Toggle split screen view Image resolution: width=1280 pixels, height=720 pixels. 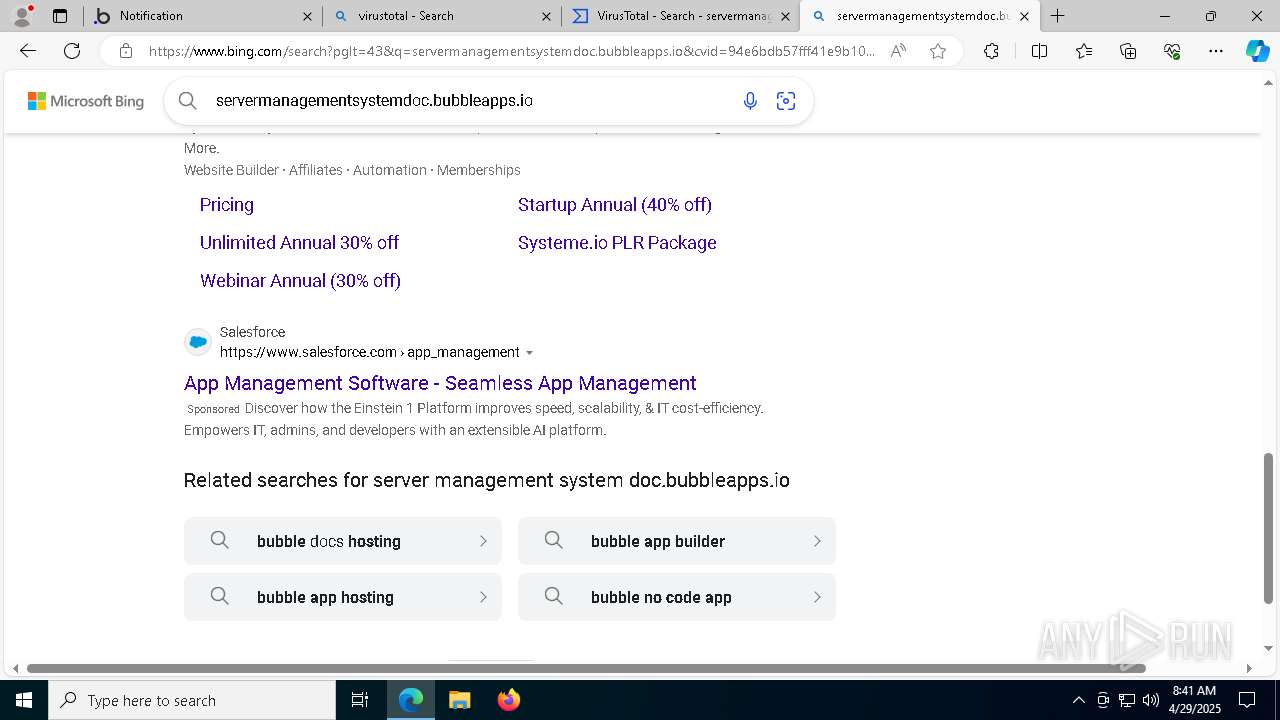1039,51
